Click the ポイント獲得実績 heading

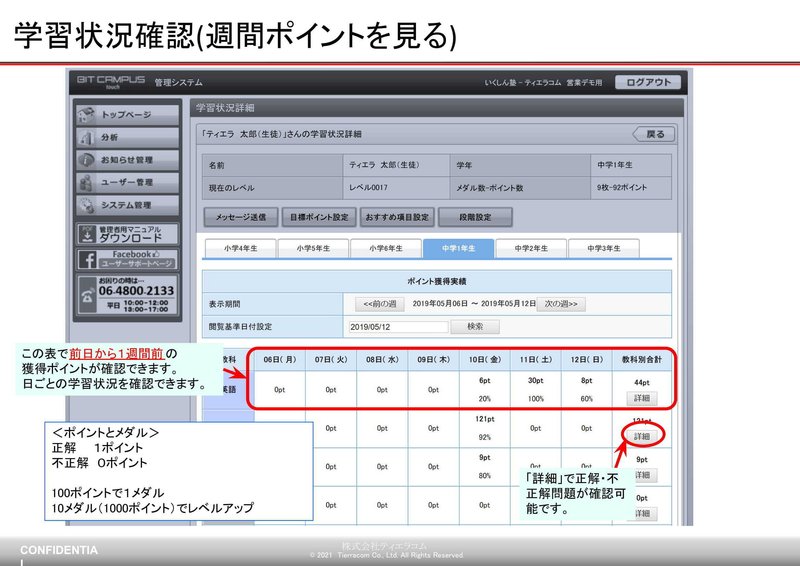(x=437, y=281)
